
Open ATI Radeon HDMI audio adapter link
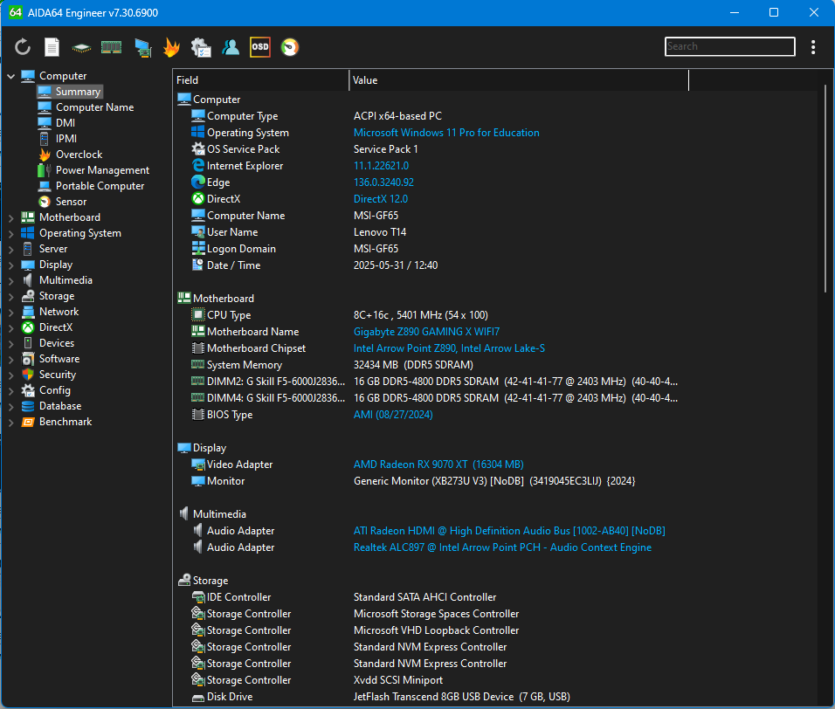(x=509, y=531)
